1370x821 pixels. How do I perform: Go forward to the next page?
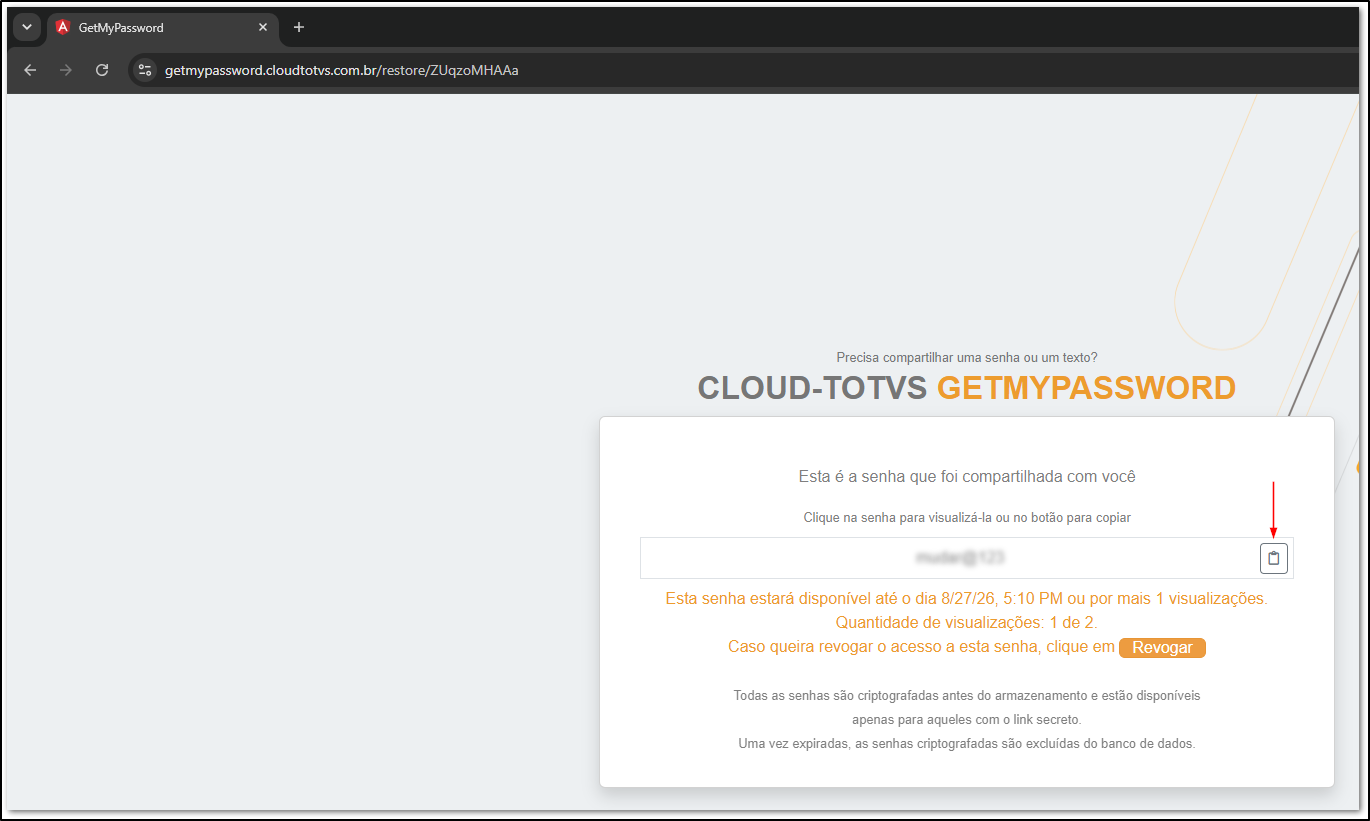pyautogui.click(x=66, y=70)
